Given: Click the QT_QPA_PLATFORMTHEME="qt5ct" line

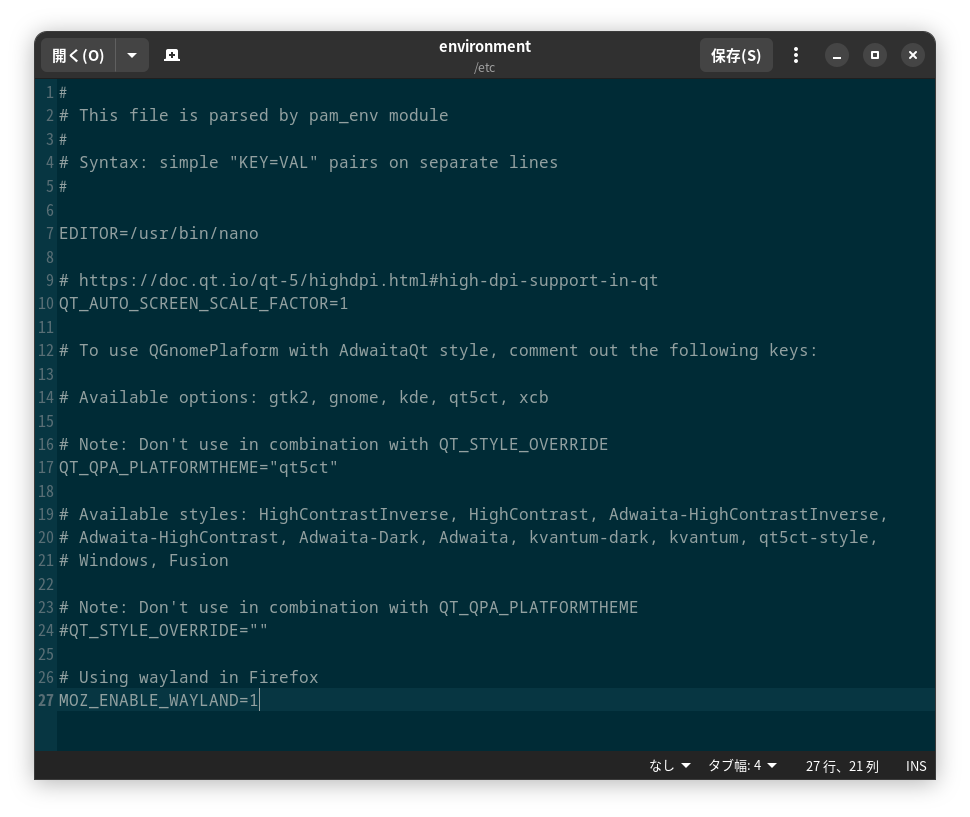Looking at the screenshot, I should click(x=199, y=468).
